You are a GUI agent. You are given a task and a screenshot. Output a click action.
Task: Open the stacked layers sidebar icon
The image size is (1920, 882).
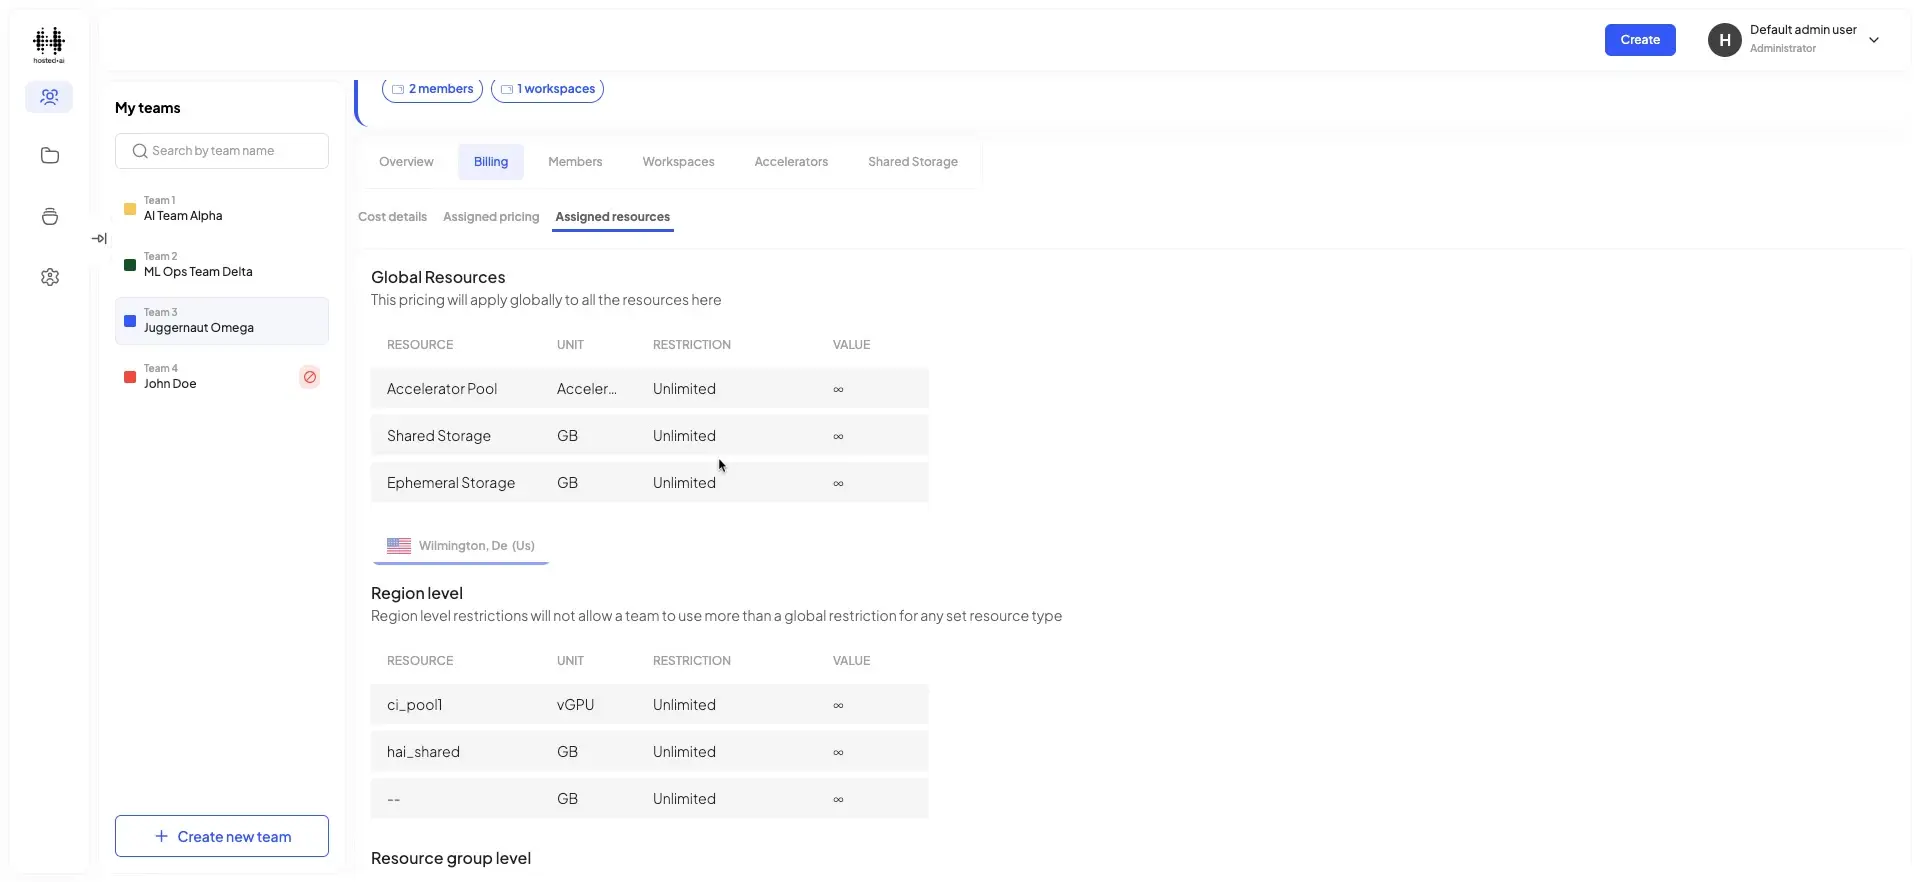(50, 217)
